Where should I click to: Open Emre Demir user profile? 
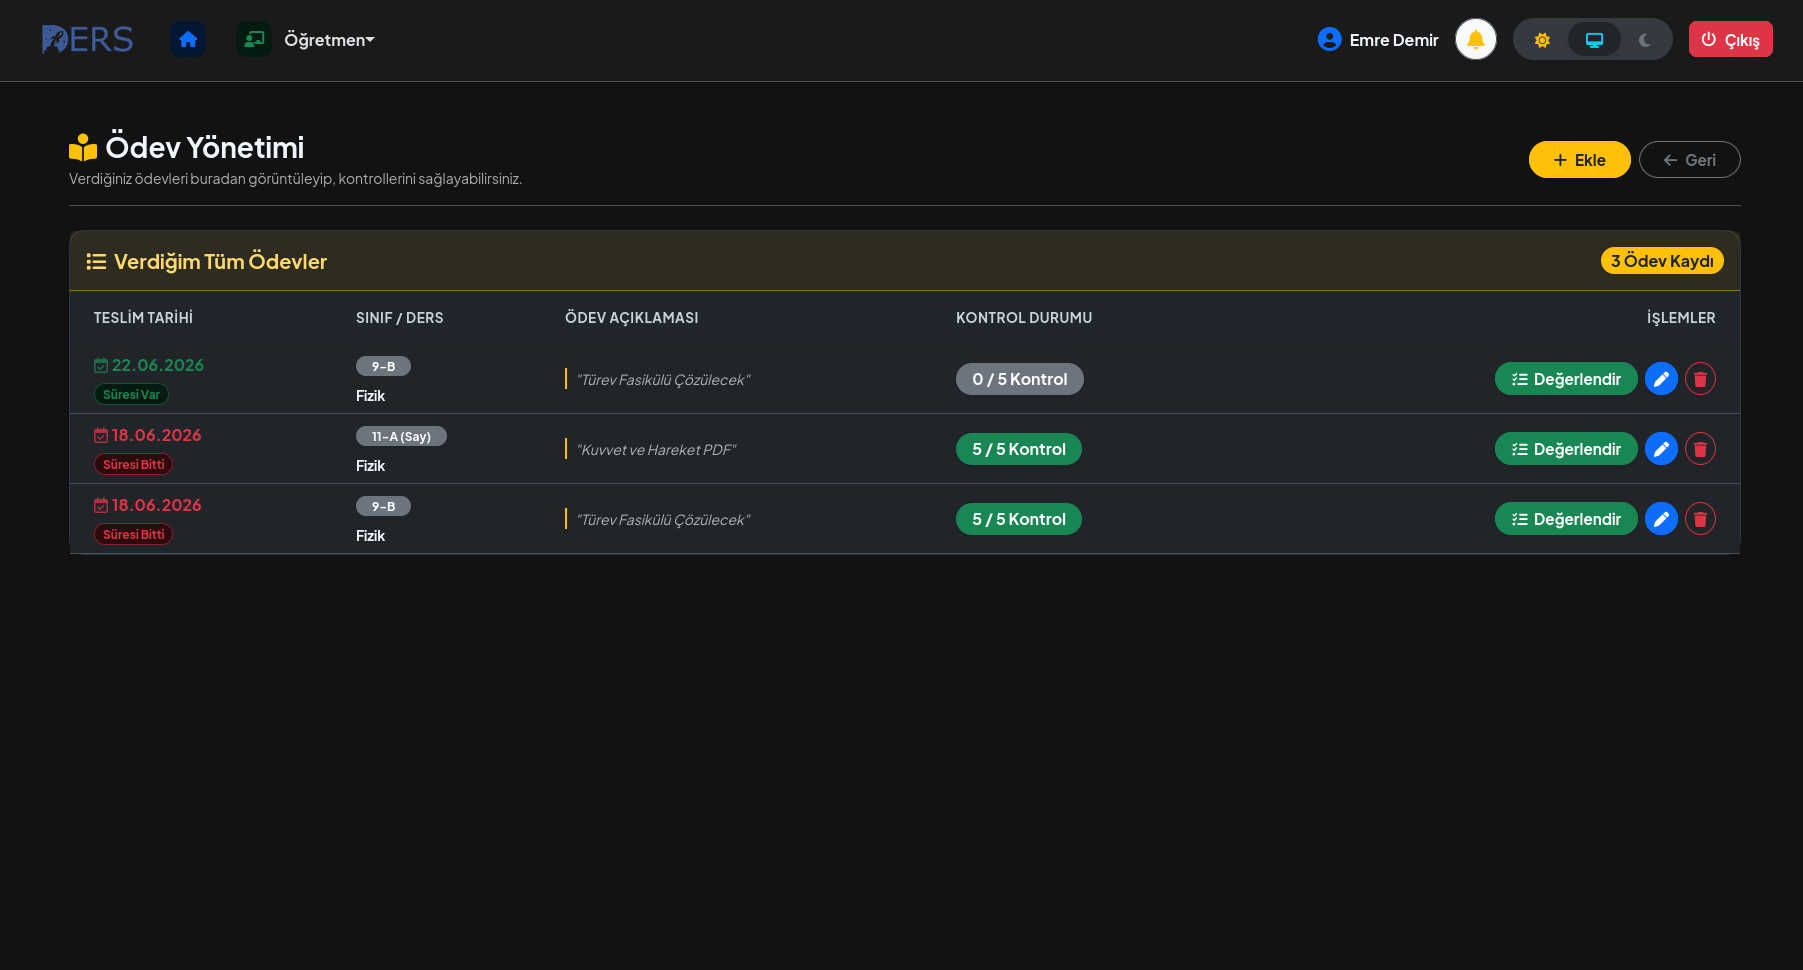click(x=1378, y=40)
